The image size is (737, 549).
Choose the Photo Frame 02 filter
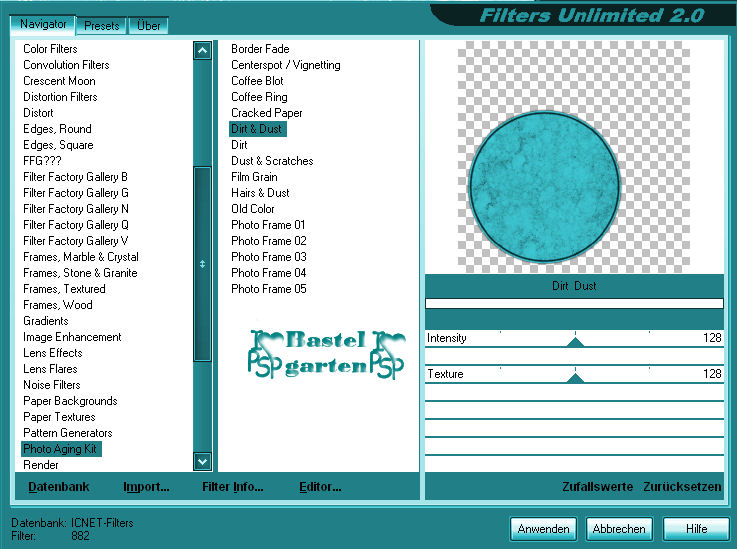tap(268, 241)
